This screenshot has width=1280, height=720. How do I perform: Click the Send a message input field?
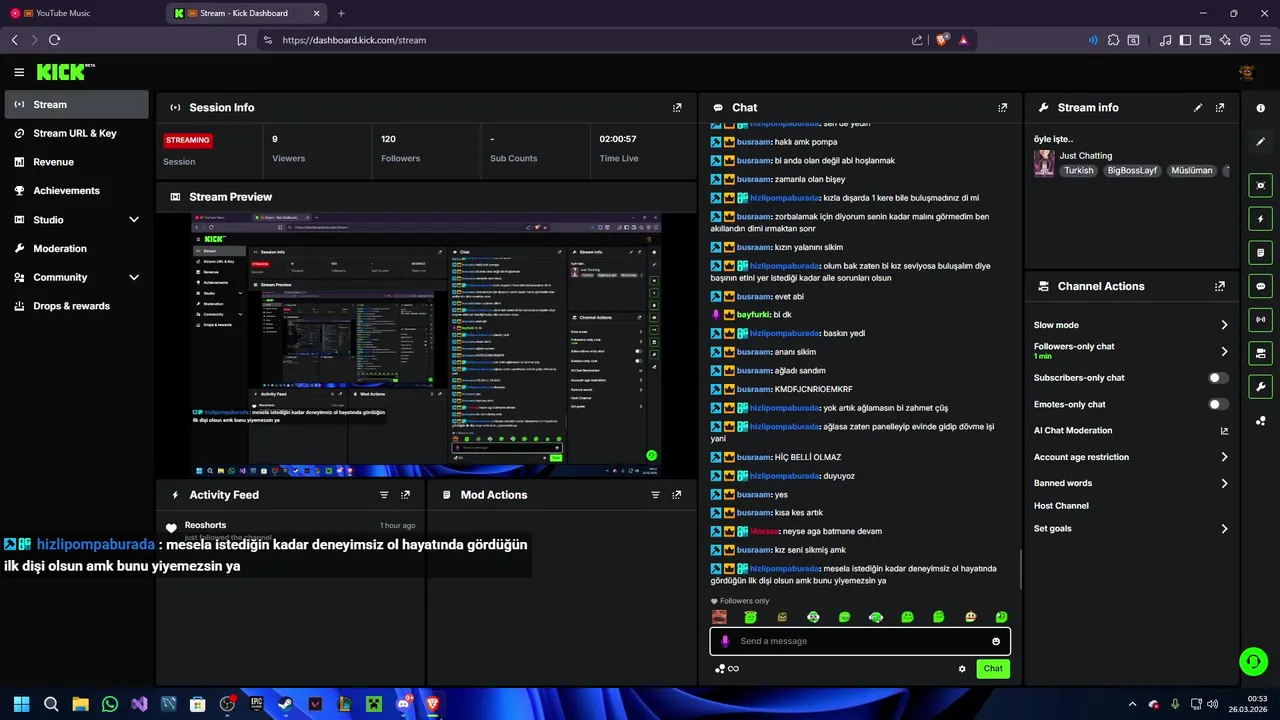click(x=860, y=641)
